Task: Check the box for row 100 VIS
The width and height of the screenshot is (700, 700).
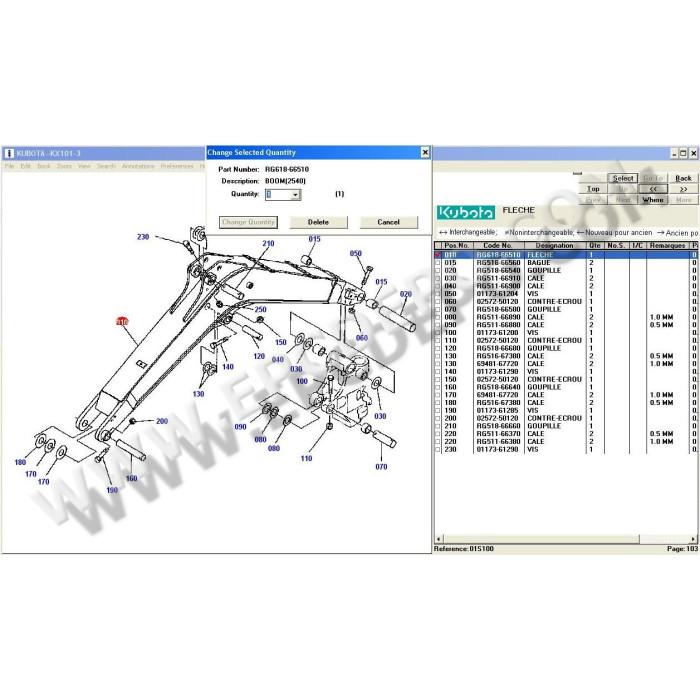Action: [438, 333]
